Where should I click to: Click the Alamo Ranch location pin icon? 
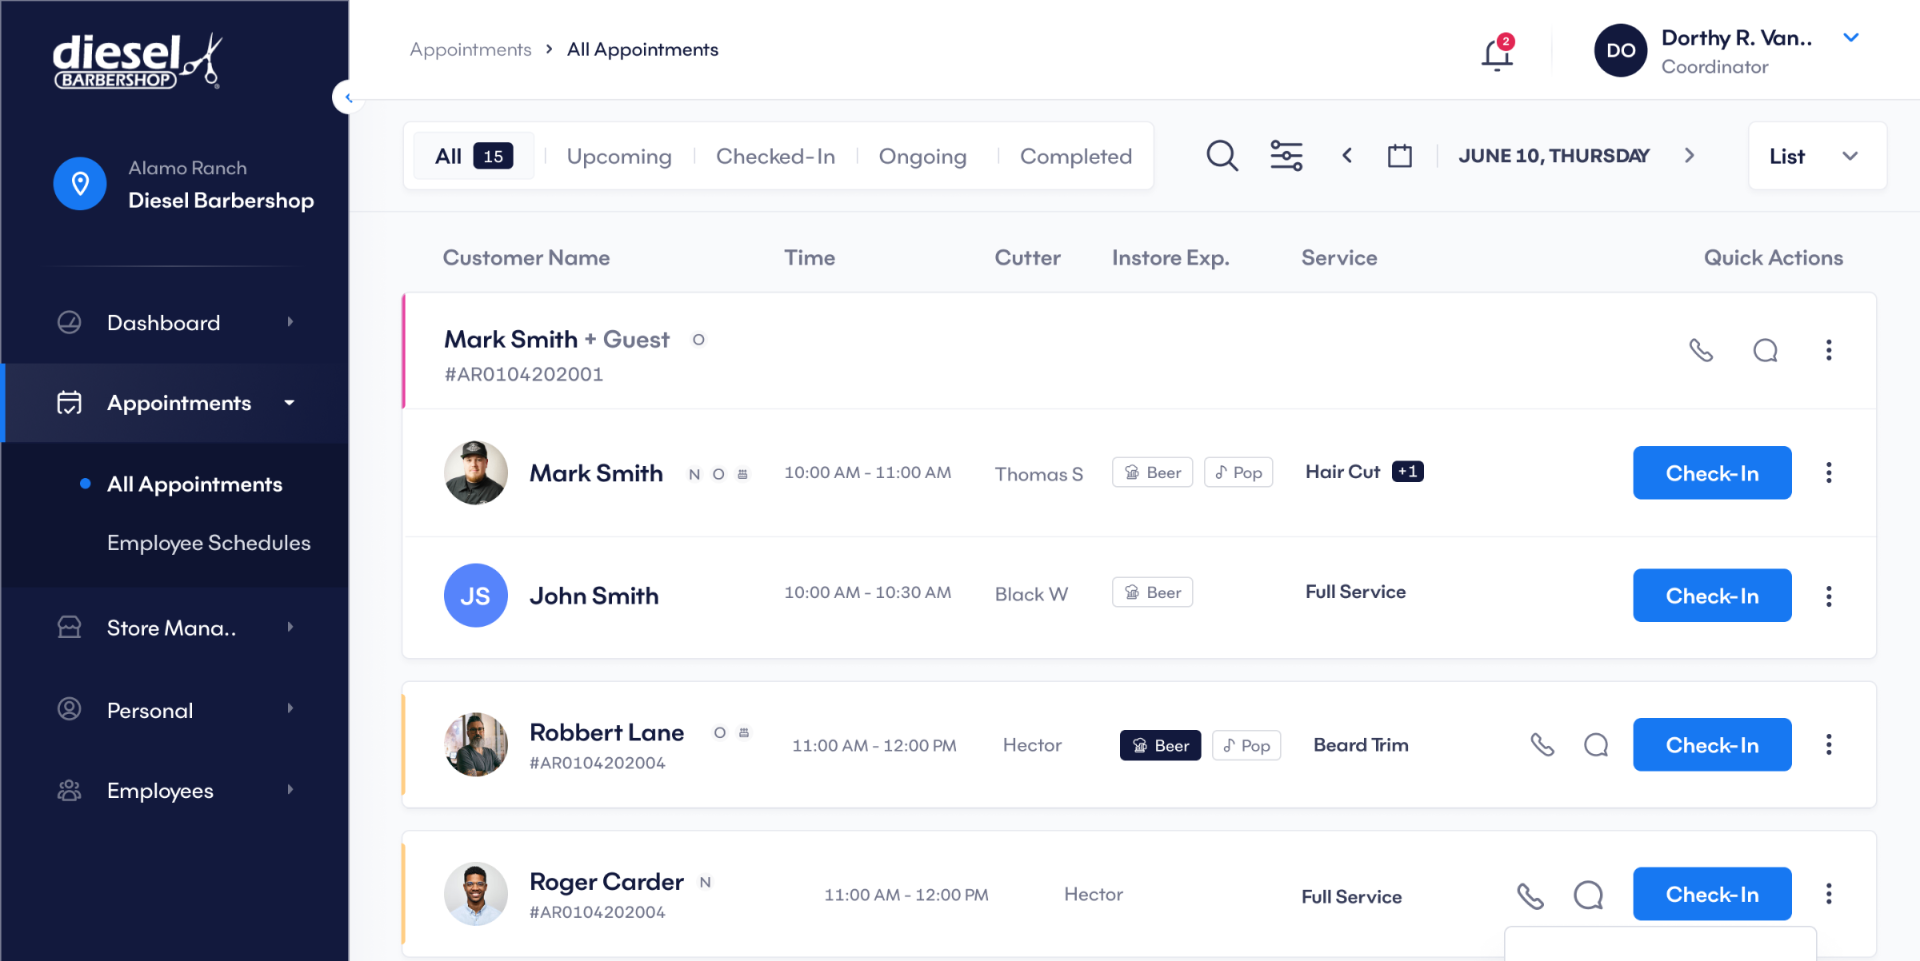(x=80, y=184)
